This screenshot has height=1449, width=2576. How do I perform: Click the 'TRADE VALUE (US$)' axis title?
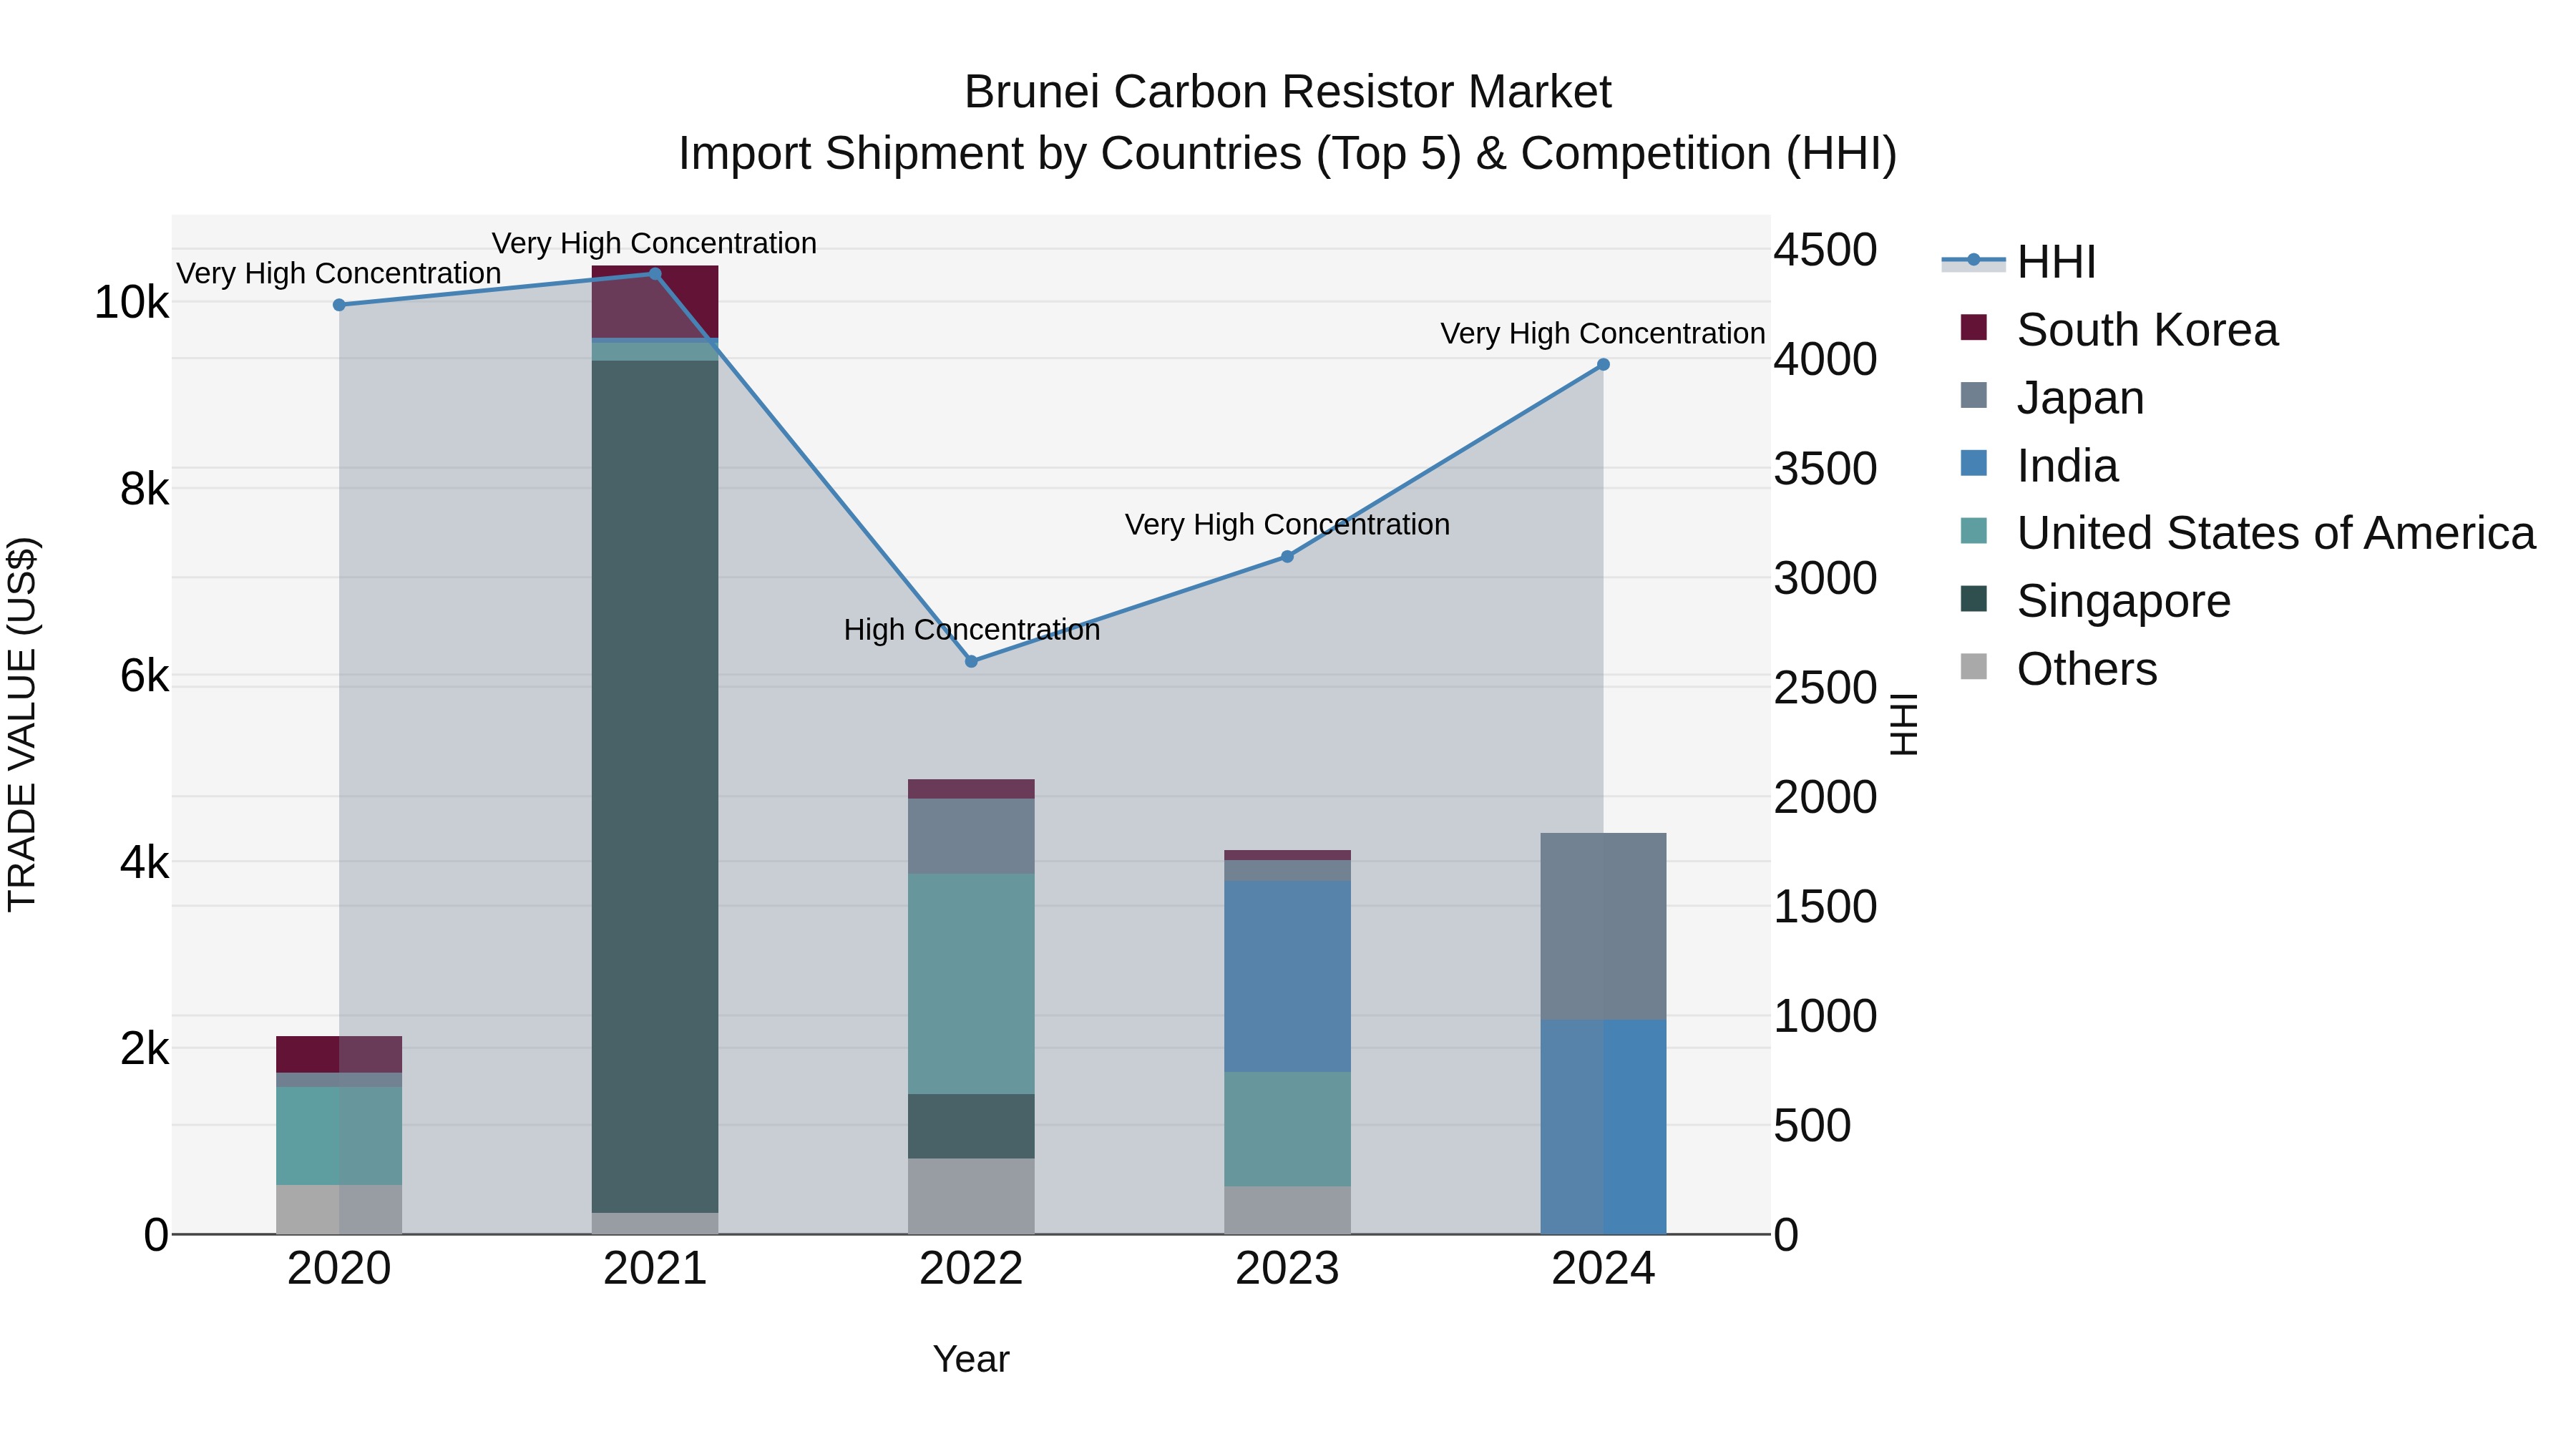click(22, 724)
